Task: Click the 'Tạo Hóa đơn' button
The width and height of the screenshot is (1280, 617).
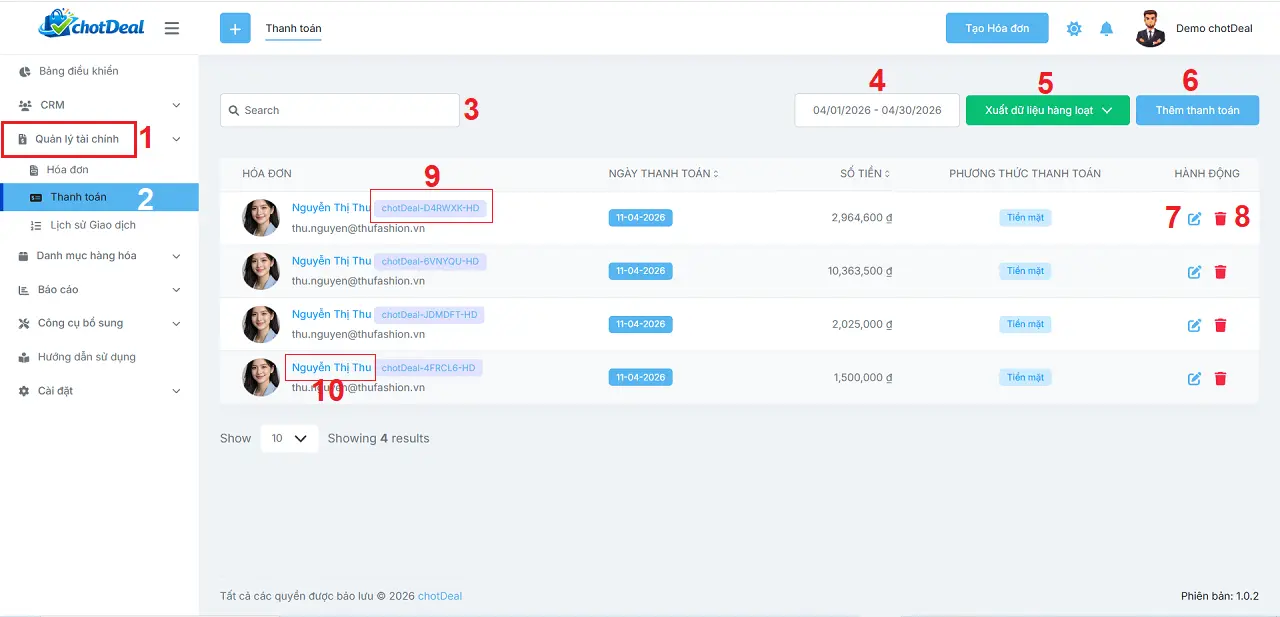Action: pos(996,29)
